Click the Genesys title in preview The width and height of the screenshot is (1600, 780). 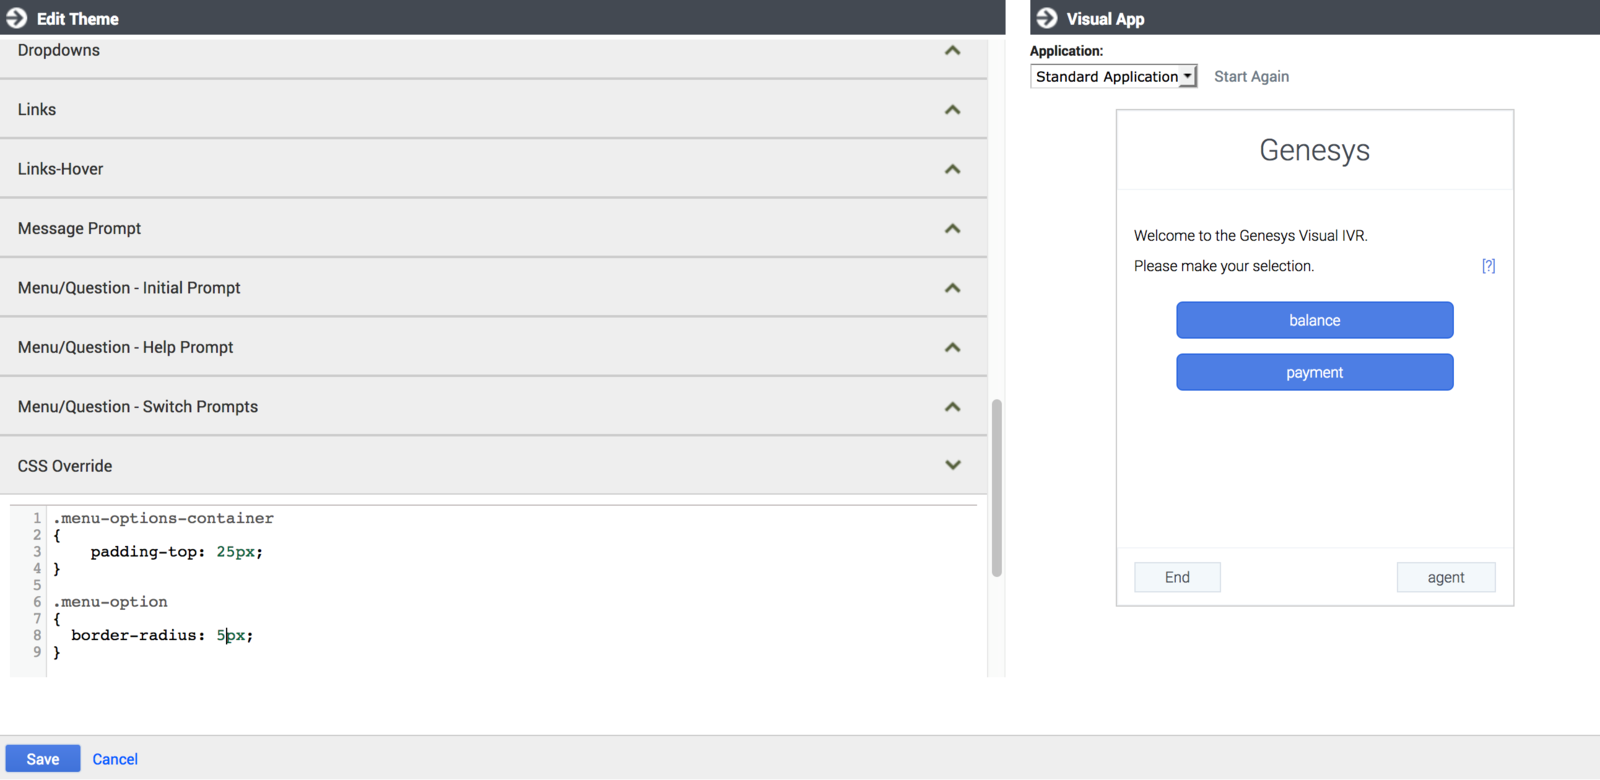[x=1314, y=150]
